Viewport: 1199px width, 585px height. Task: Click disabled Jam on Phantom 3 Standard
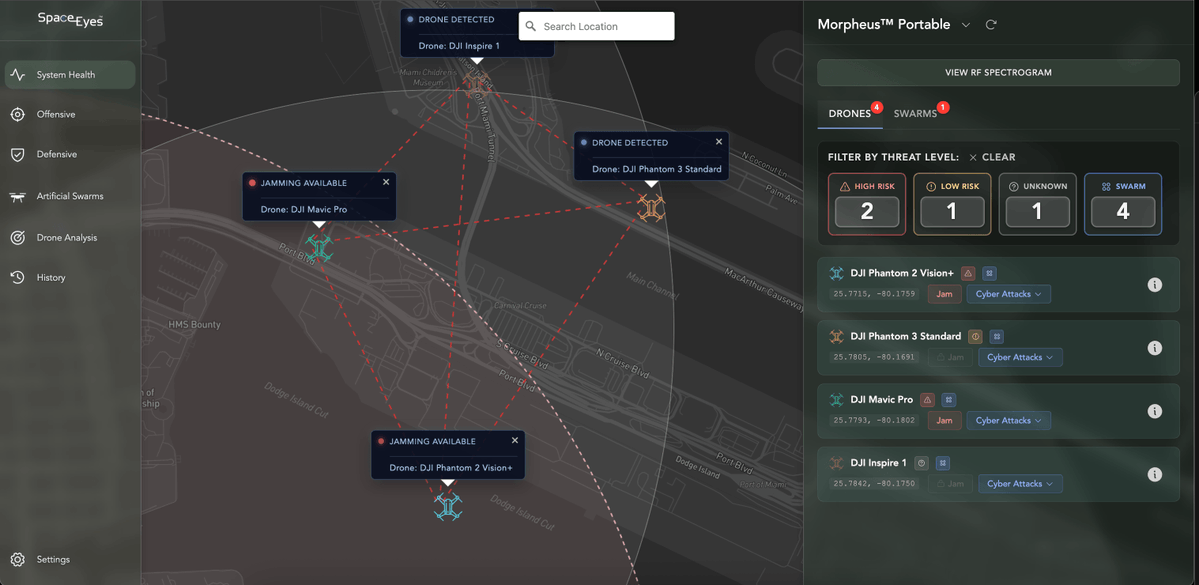click(x=950, y=357)
